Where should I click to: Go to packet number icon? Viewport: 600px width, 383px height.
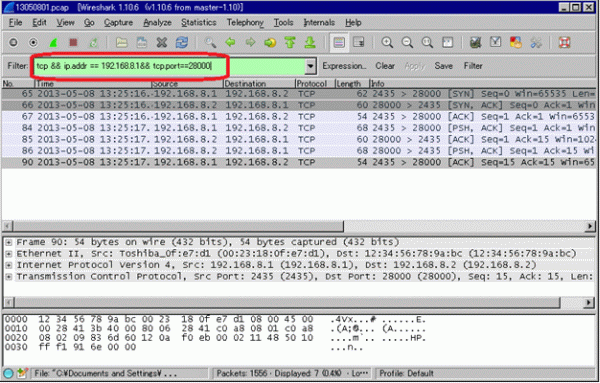tap(270, 42)
